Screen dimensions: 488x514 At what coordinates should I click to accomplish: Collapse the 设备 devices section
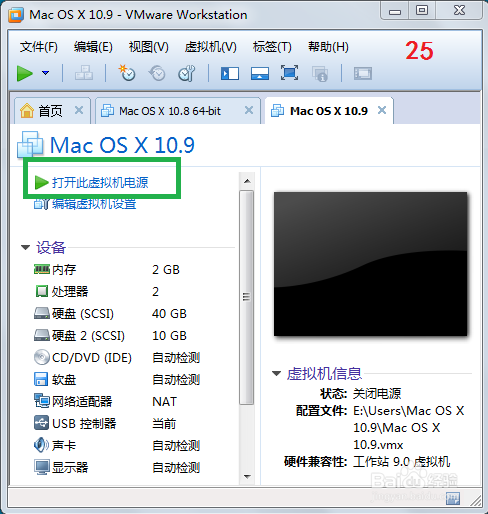[x=25, y=247]
